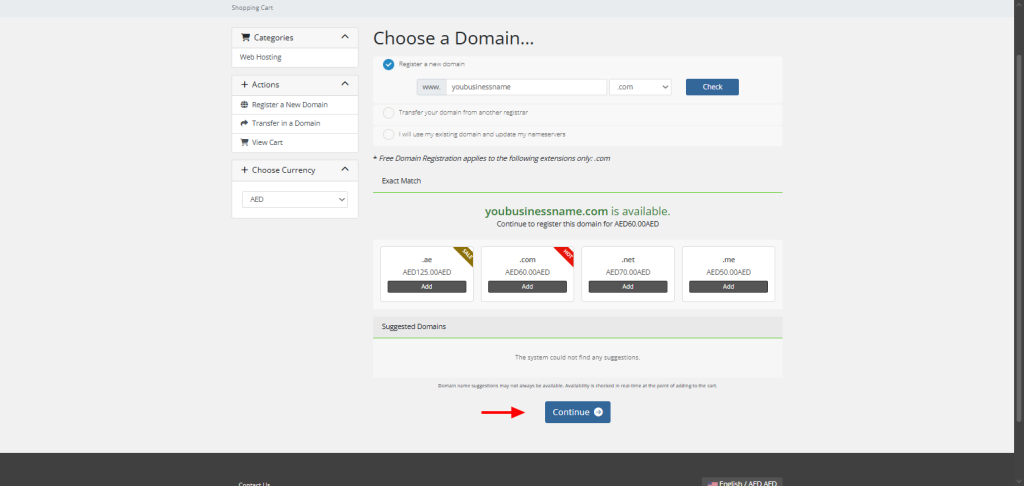Click the Free Domain Registration note

coord(492,158)
